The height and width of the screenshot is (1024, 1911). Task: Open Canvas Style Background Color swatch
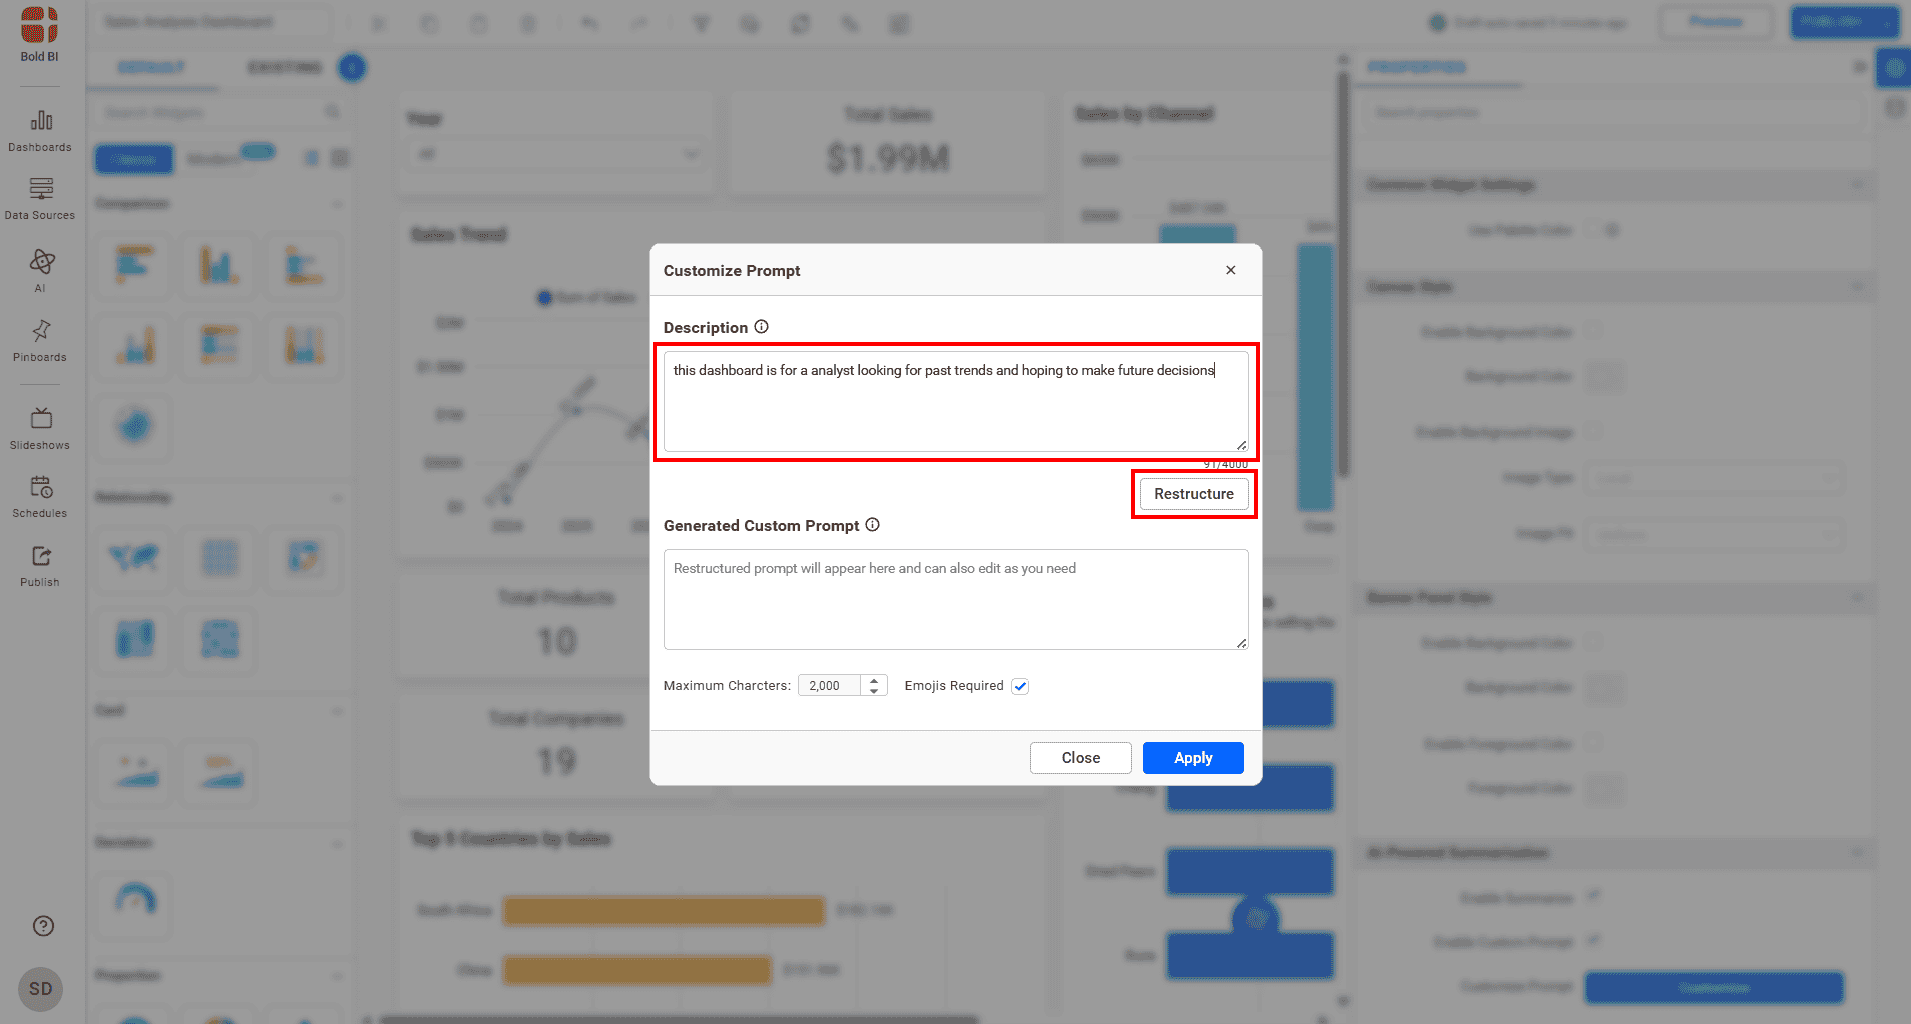click(x=1605, y=377)
